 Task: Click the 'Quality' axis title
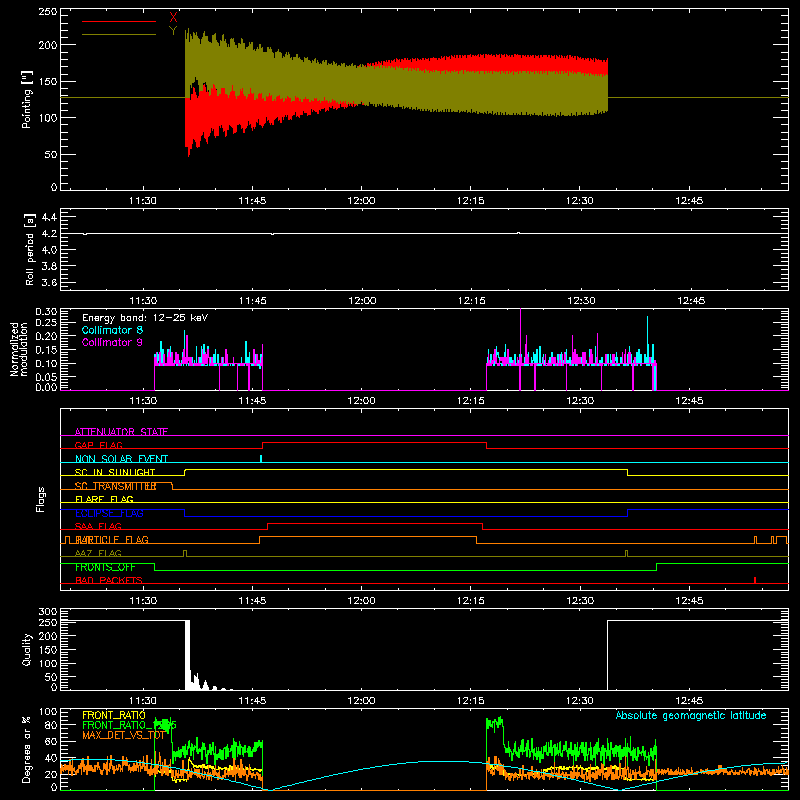[27, 649]
